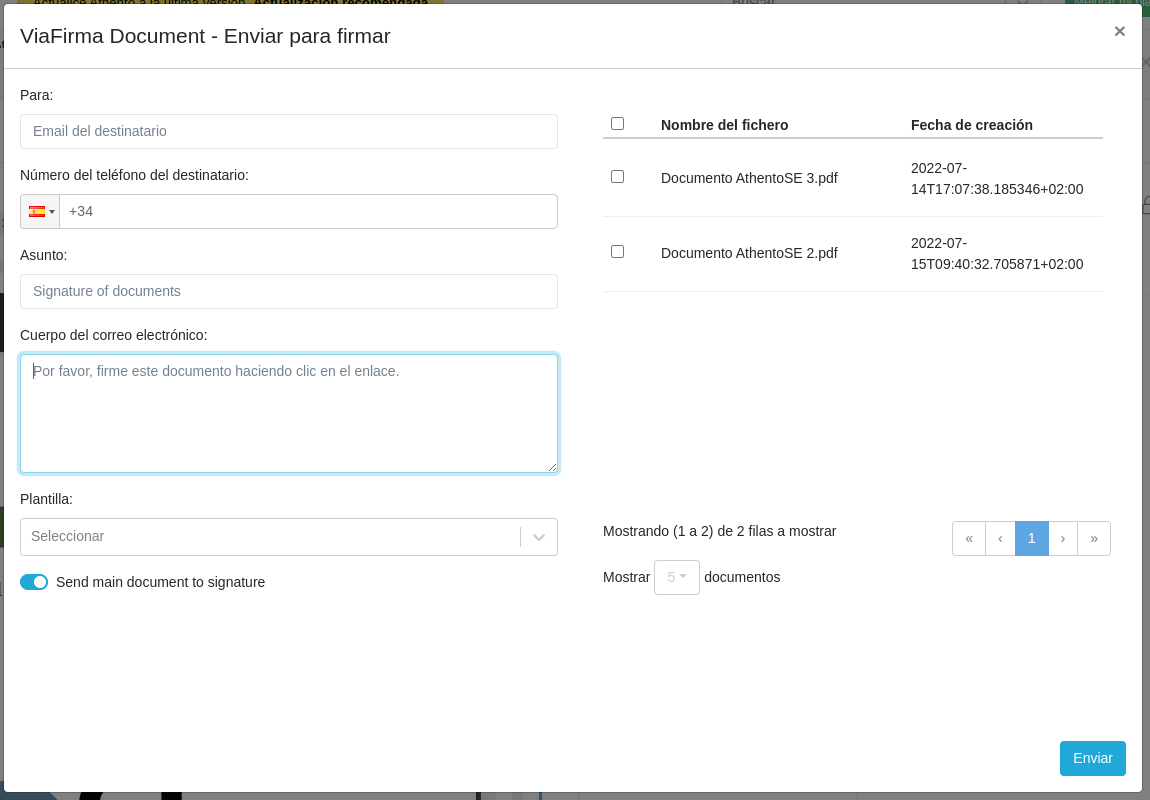Click the Asunto subject input field
The height and width of the screenshot is (800, 1150).
pyautogui.click(x=288, y=291)
